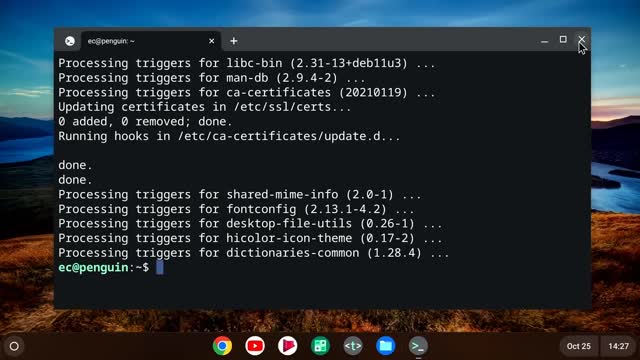Image resolution: width=640 pixels, height=360 pixels.
Task: Open Google Chrome from the shelf
Action: coord(222,346)
